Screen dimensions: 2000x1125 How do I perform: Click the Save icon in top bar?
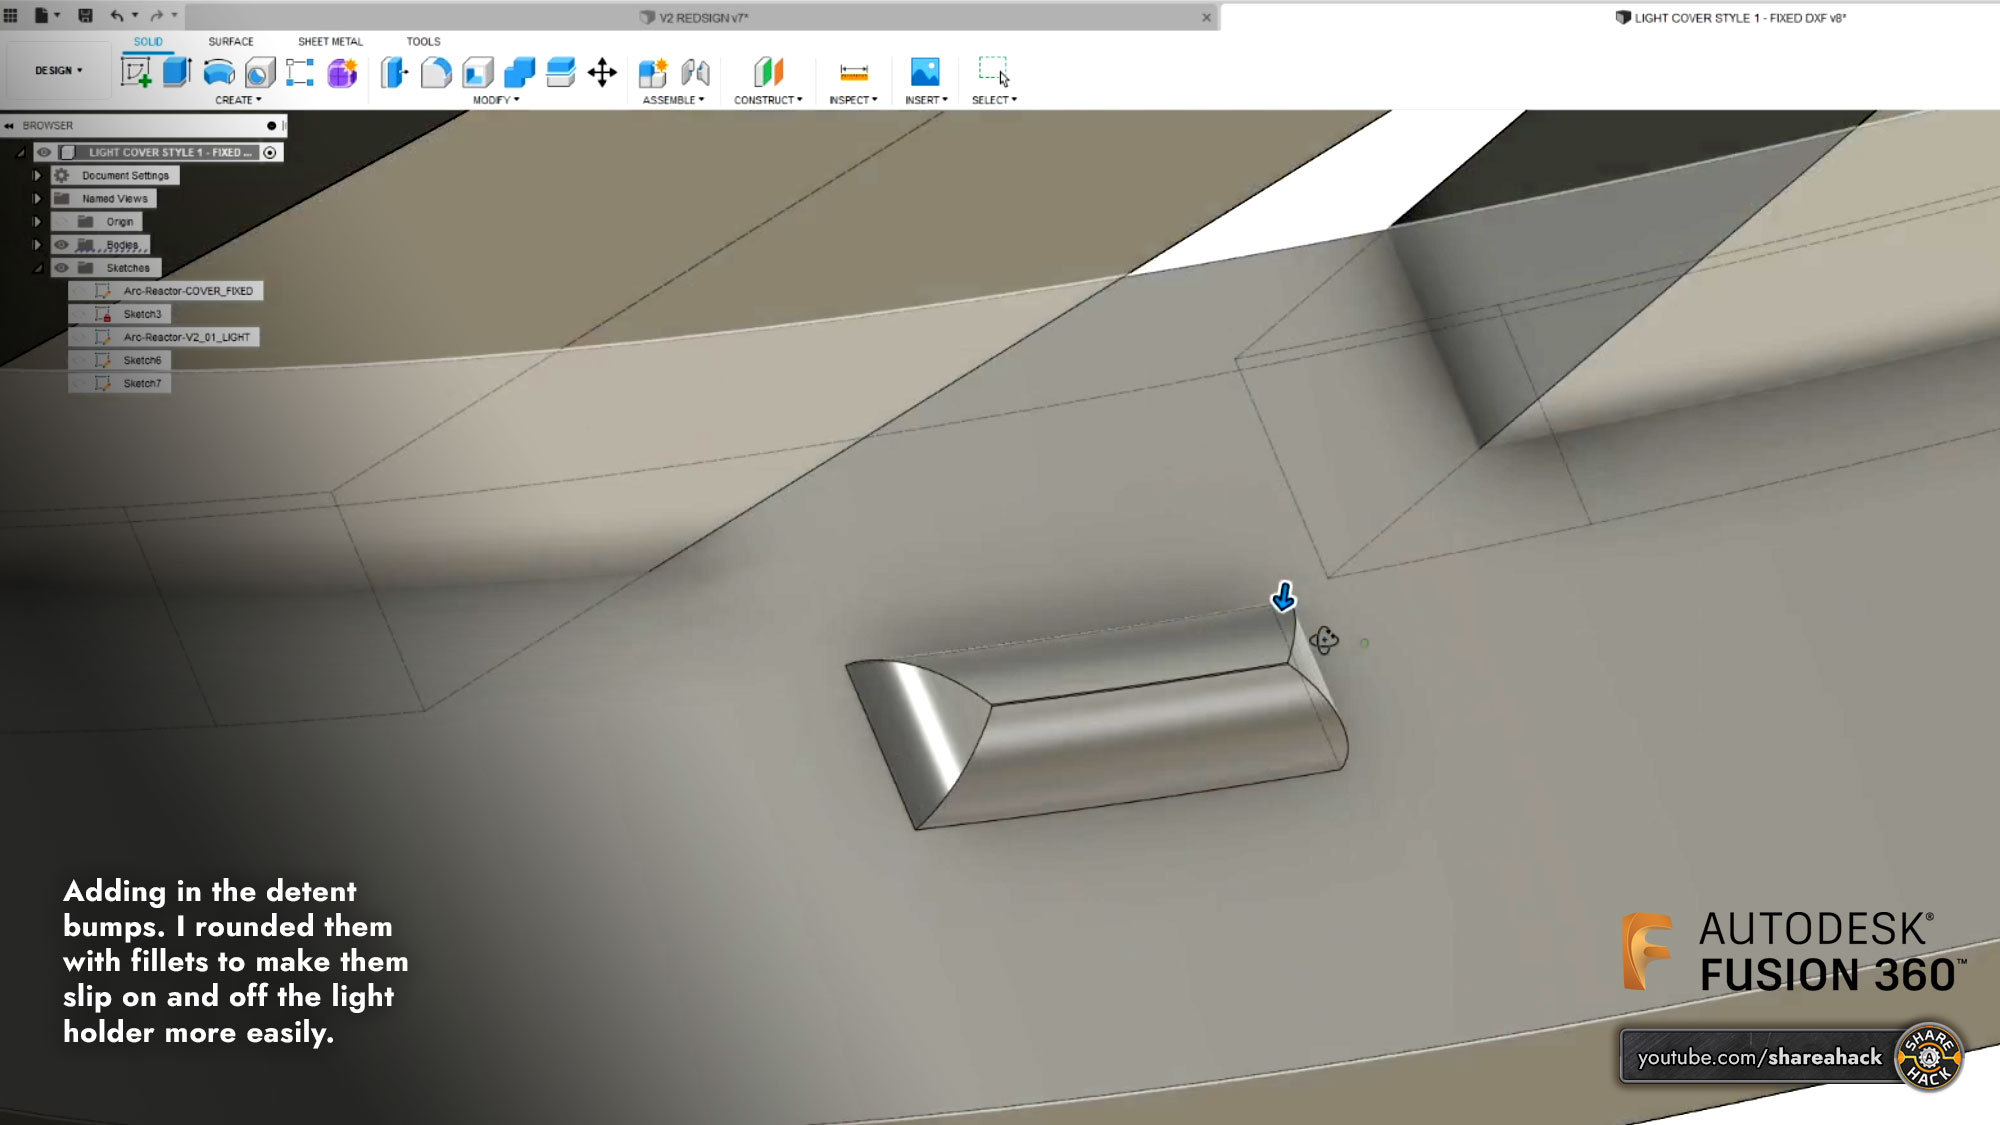(x=85, y=15)
